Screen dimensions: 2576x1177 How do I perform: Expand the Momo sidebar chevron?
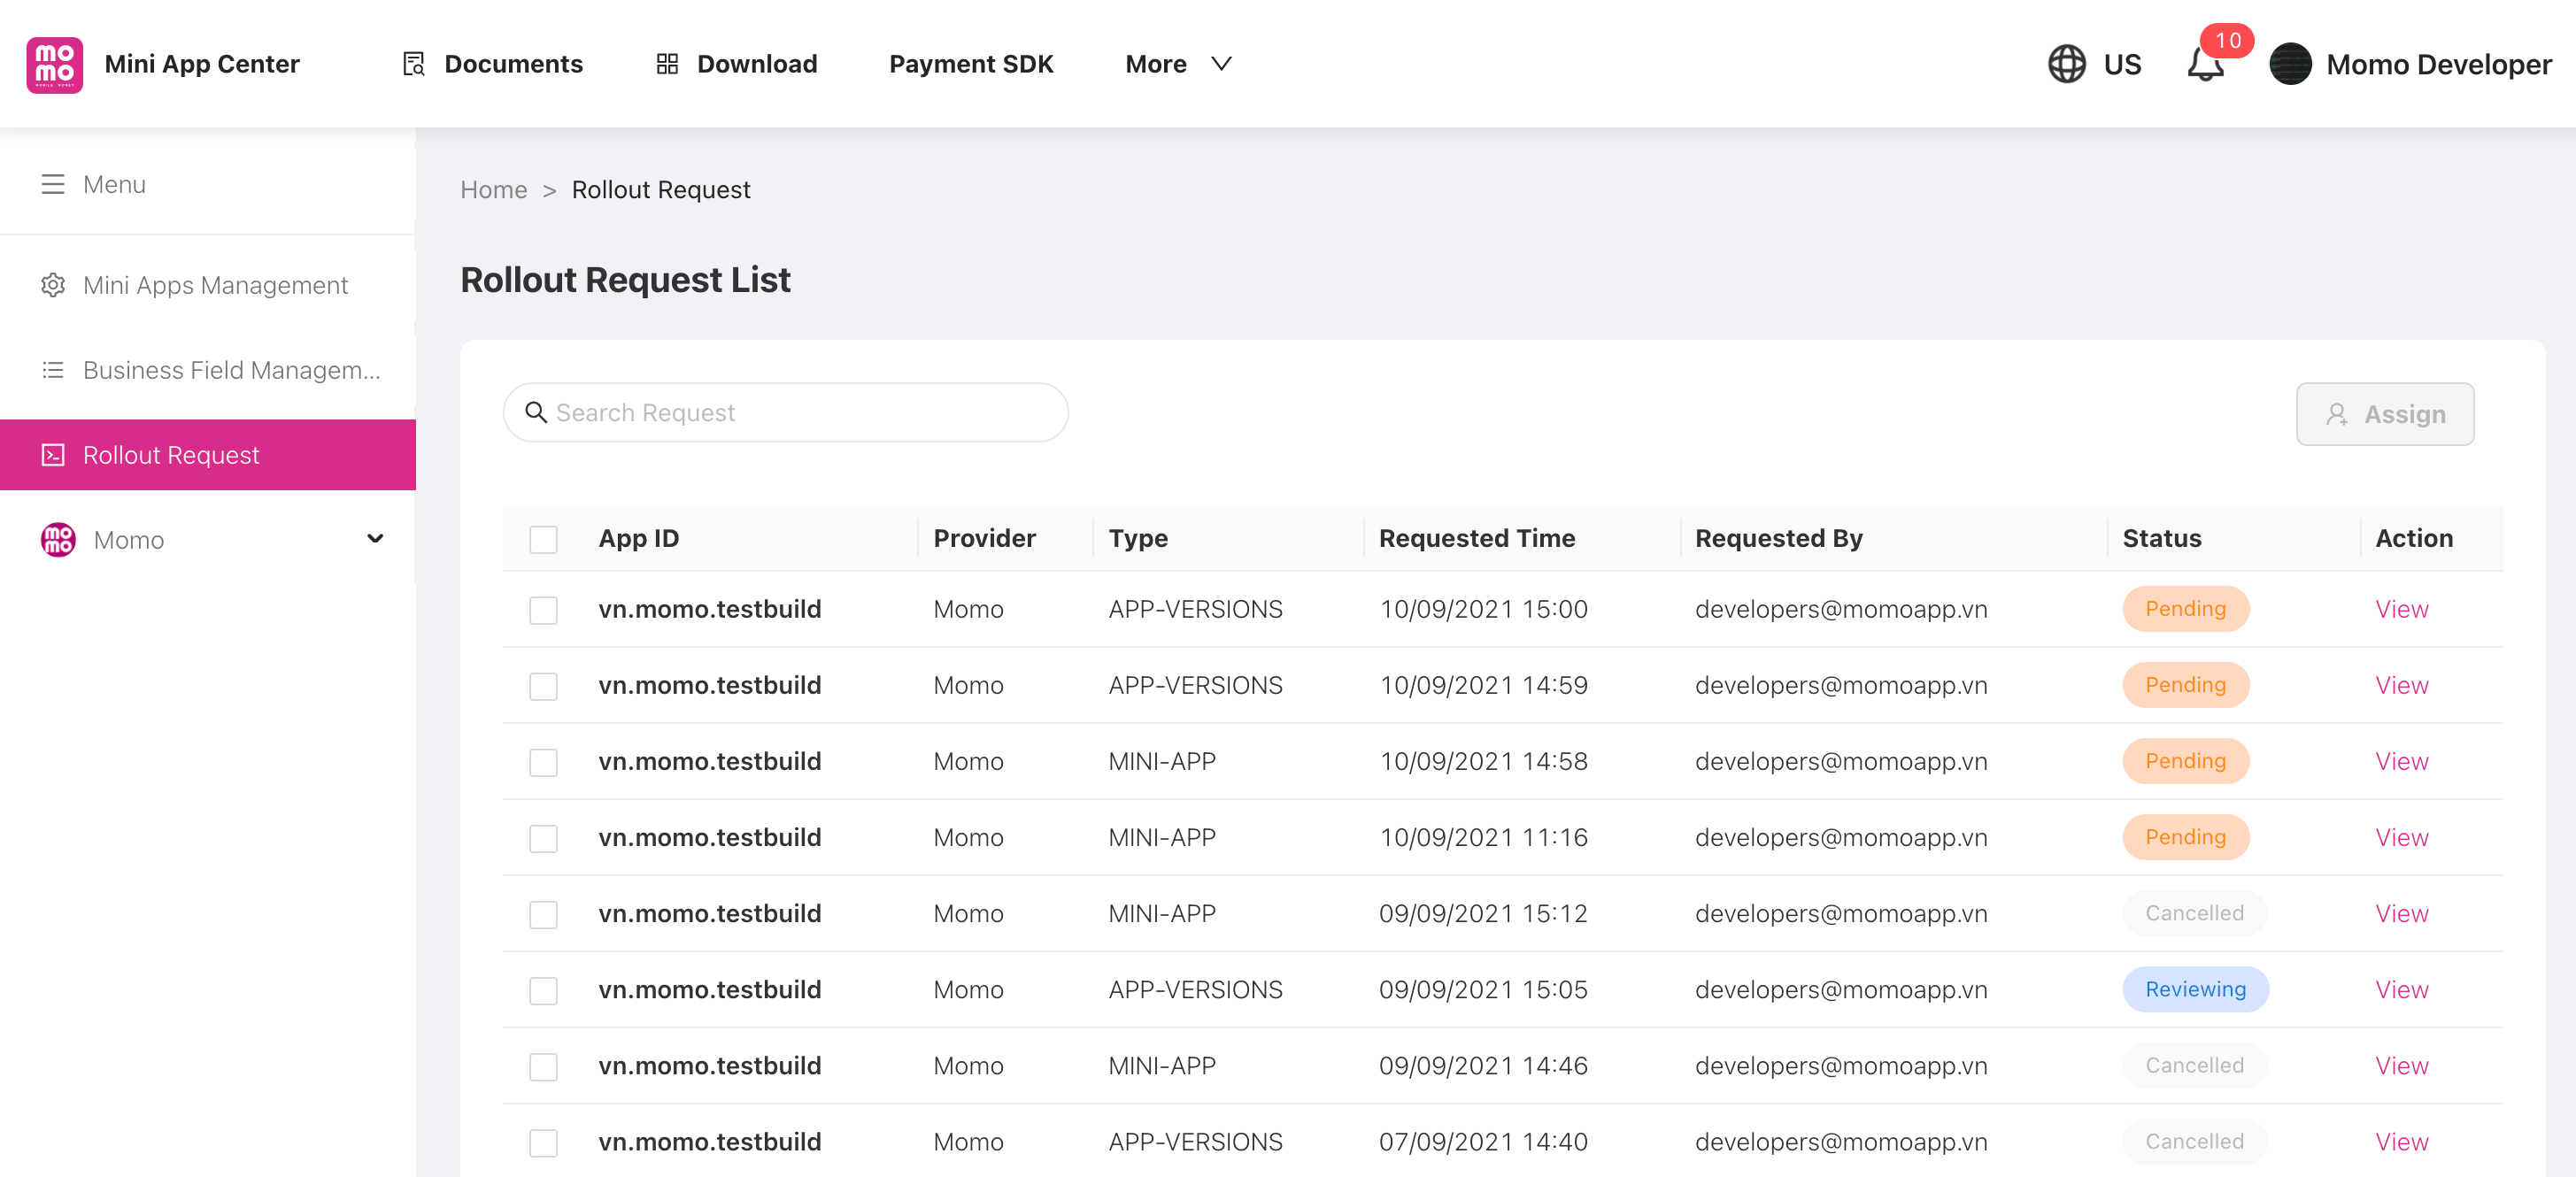pyautogui.click(x=375, y=539)
